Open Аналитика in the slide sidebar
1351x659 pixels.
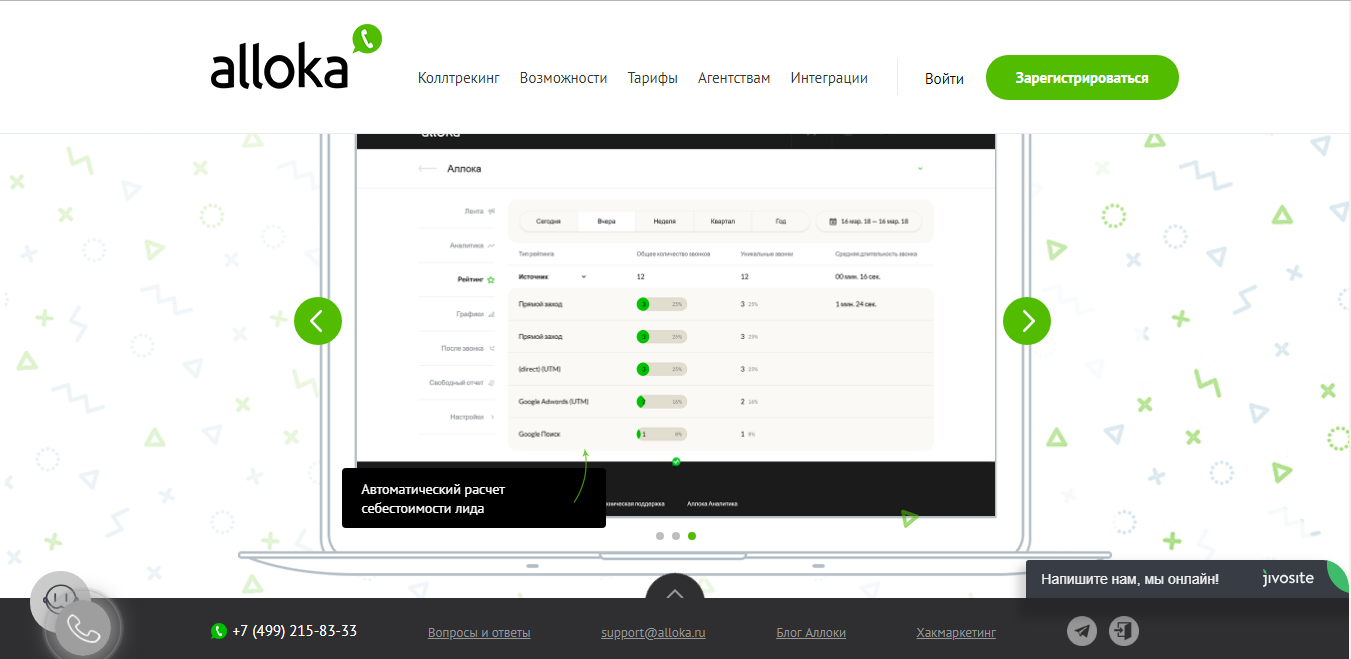473,245
